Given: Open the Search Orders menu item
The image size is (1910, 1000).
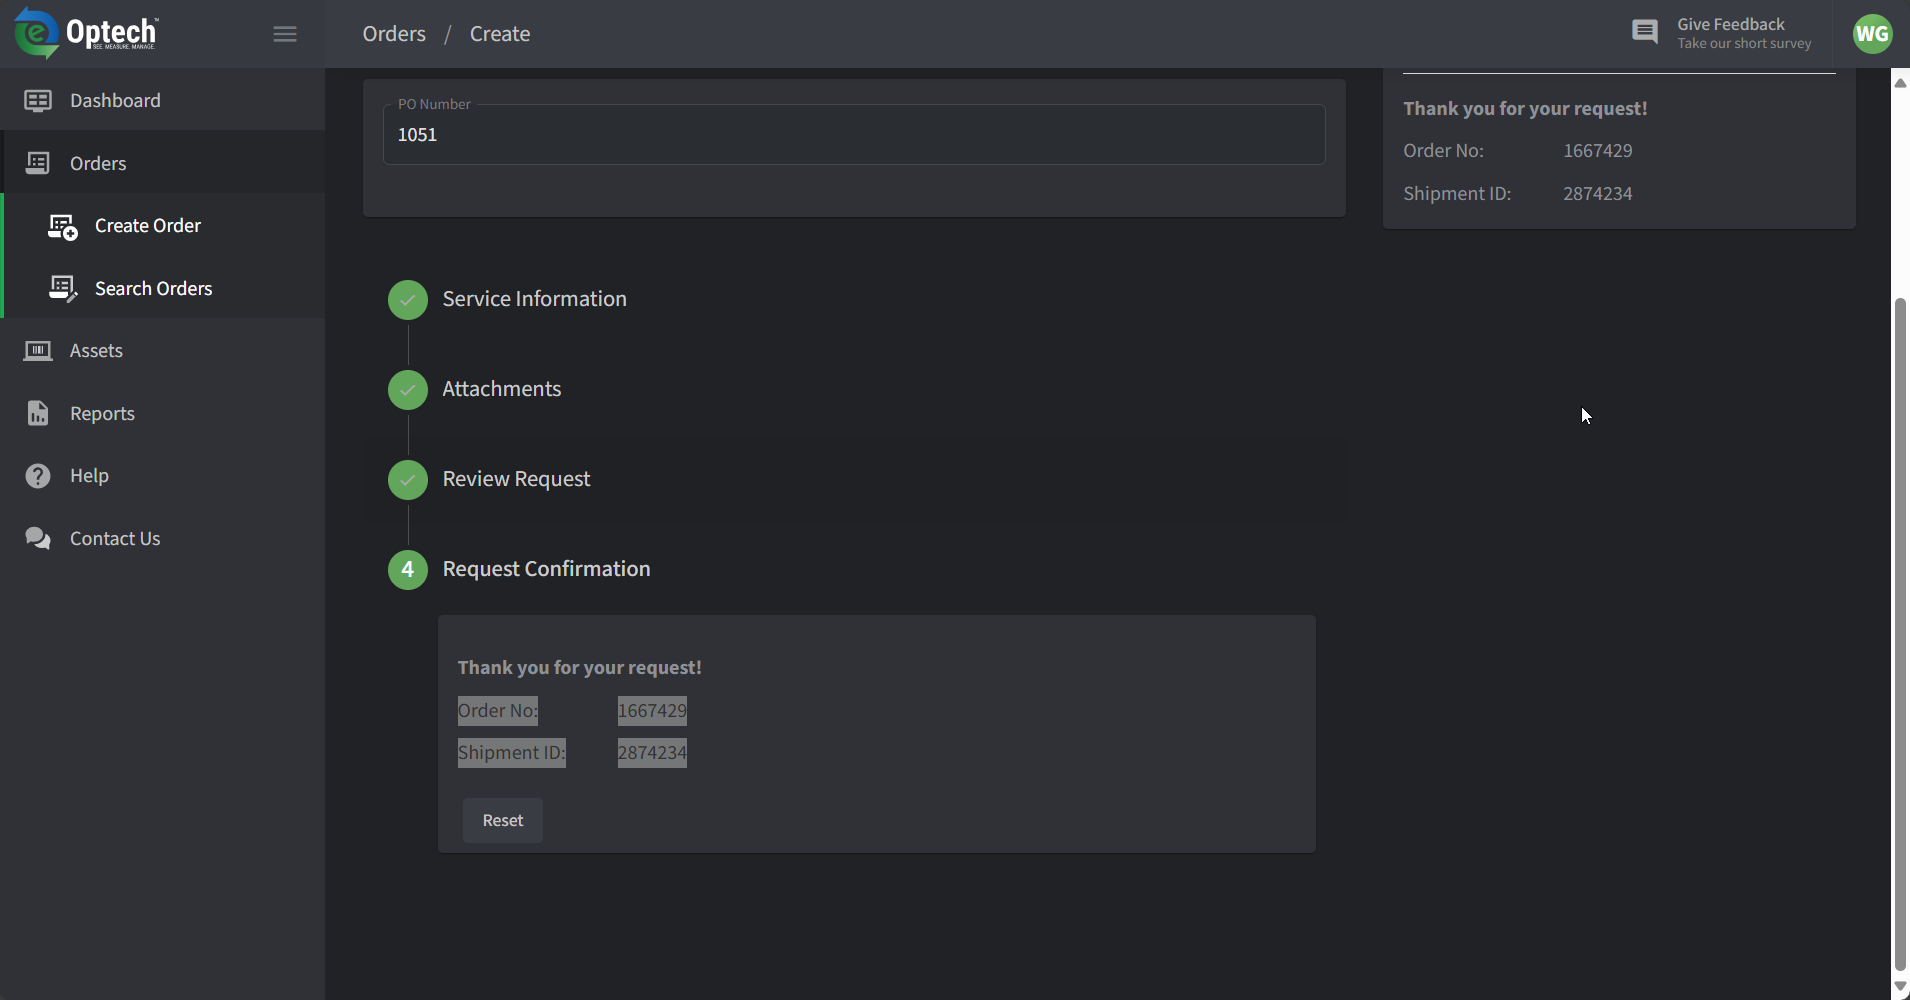Looking at the screenshot, I should pos(153,289).
